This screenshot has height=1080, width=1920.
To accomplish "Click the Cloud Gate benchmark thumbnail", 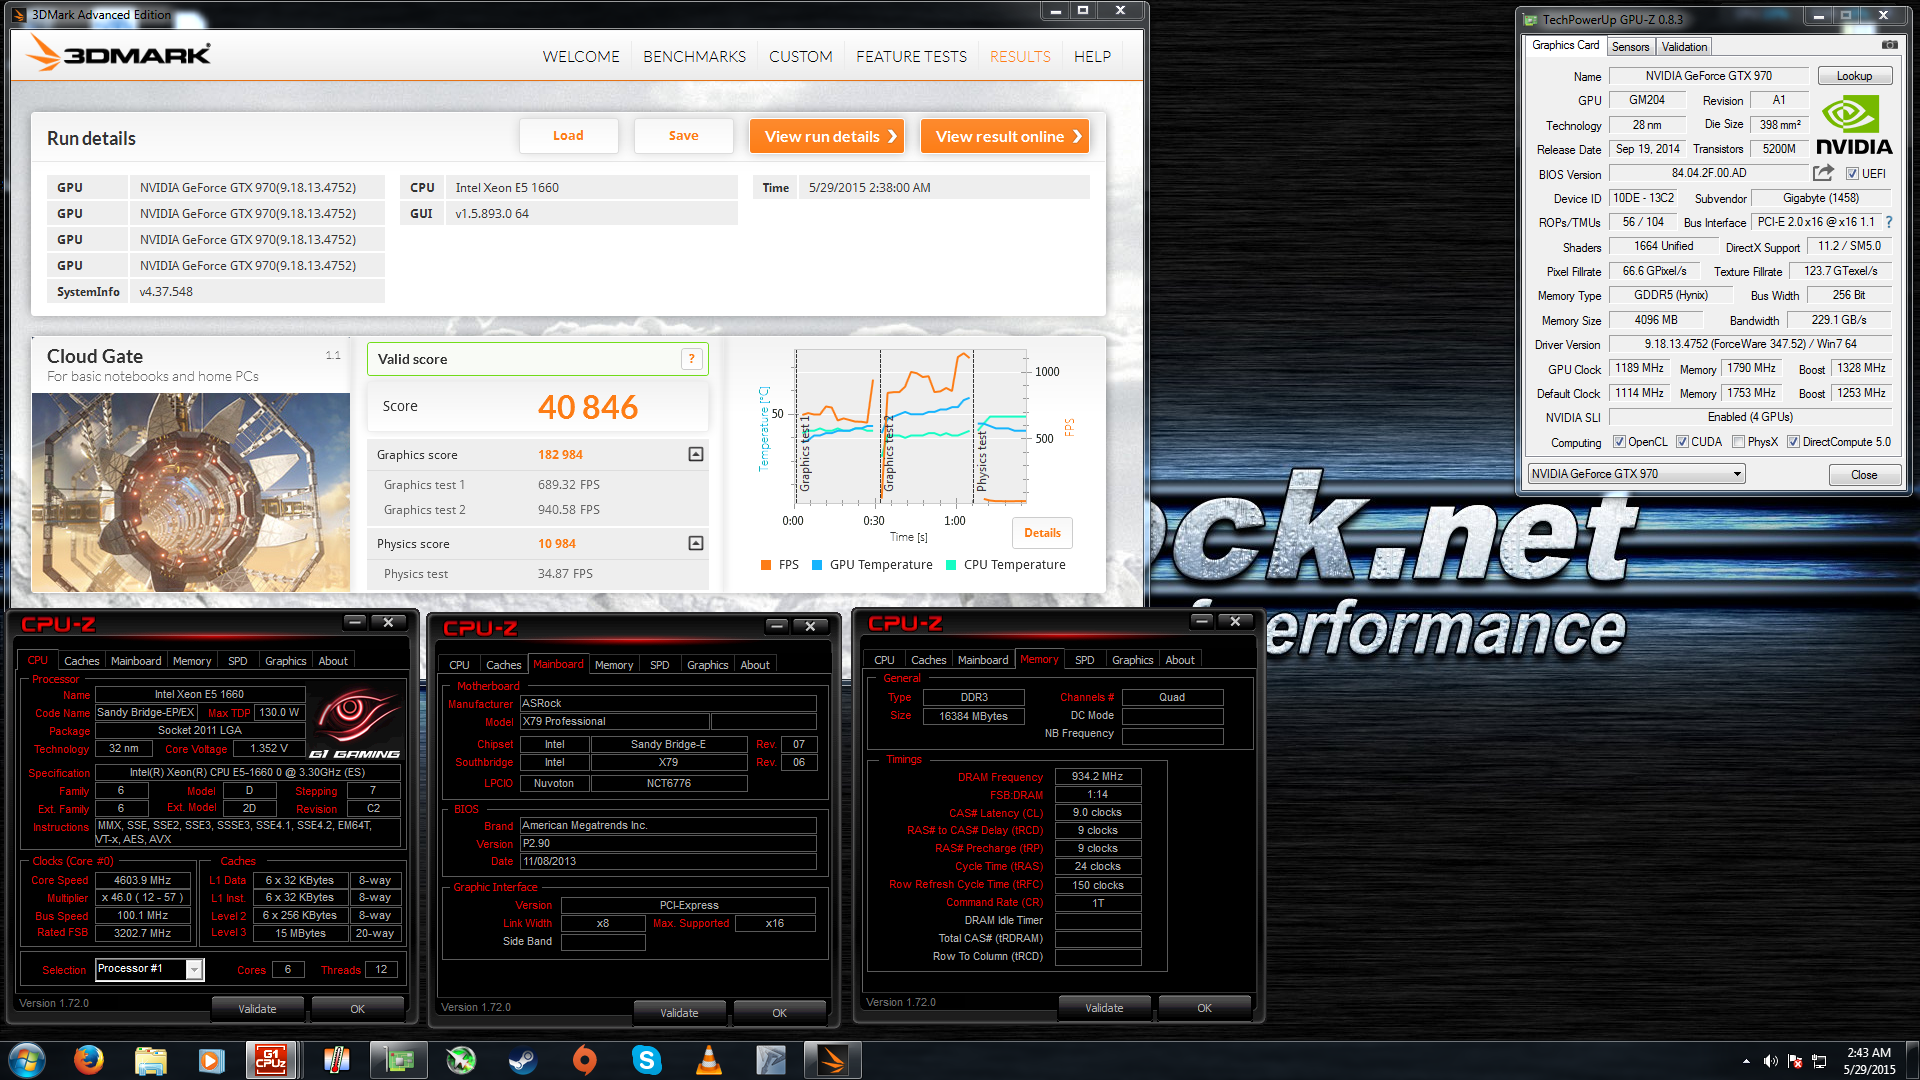I will (x=190, y=492).
